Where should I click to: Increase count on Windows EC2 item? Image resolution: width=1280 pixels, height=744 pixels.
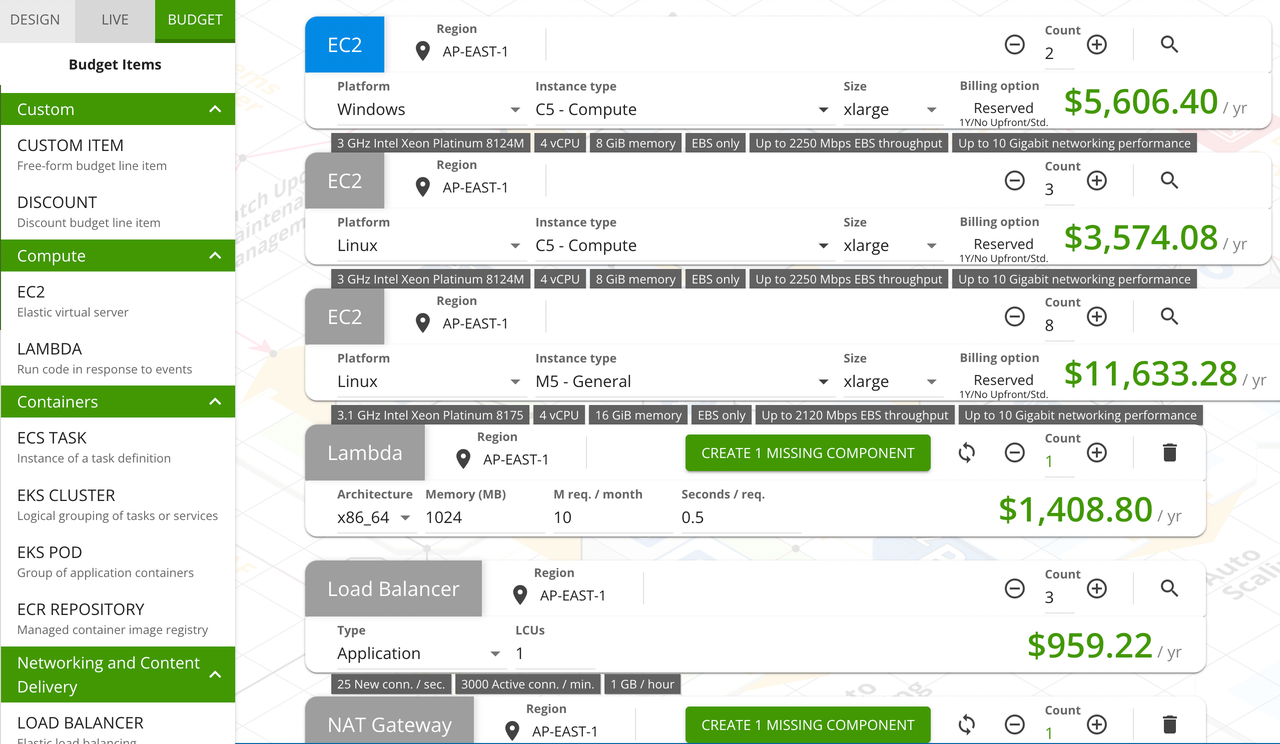click(1097, 44)
